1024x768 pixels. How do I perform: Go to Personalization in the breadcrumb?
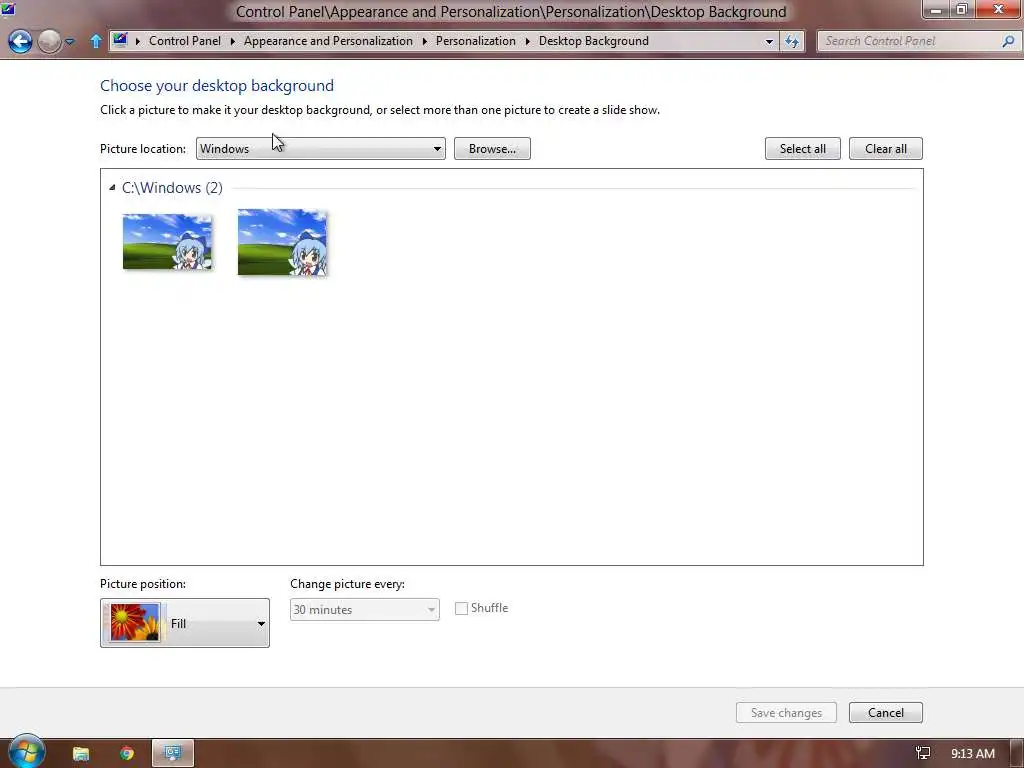pyautogui.click(x=475, y=40)
